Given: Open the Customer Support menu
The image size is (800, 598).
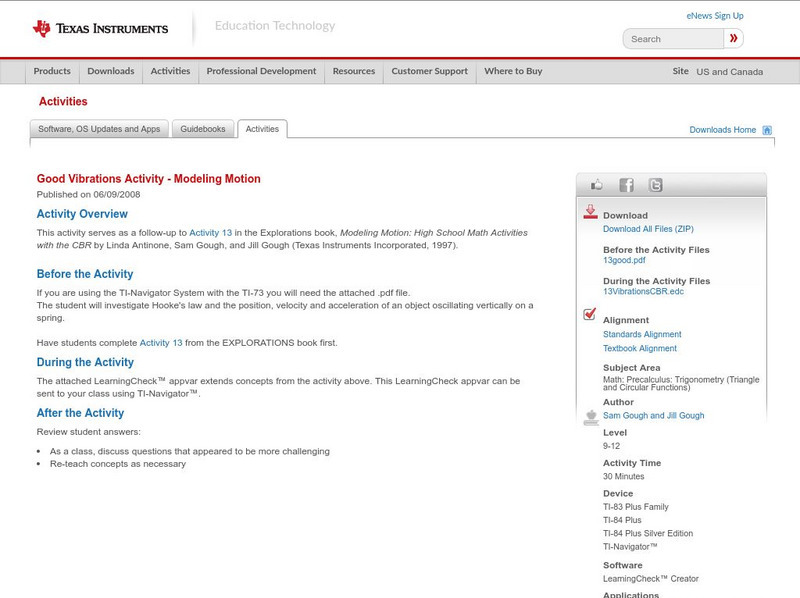Looking at the screenshot, I should click(428, 71).
